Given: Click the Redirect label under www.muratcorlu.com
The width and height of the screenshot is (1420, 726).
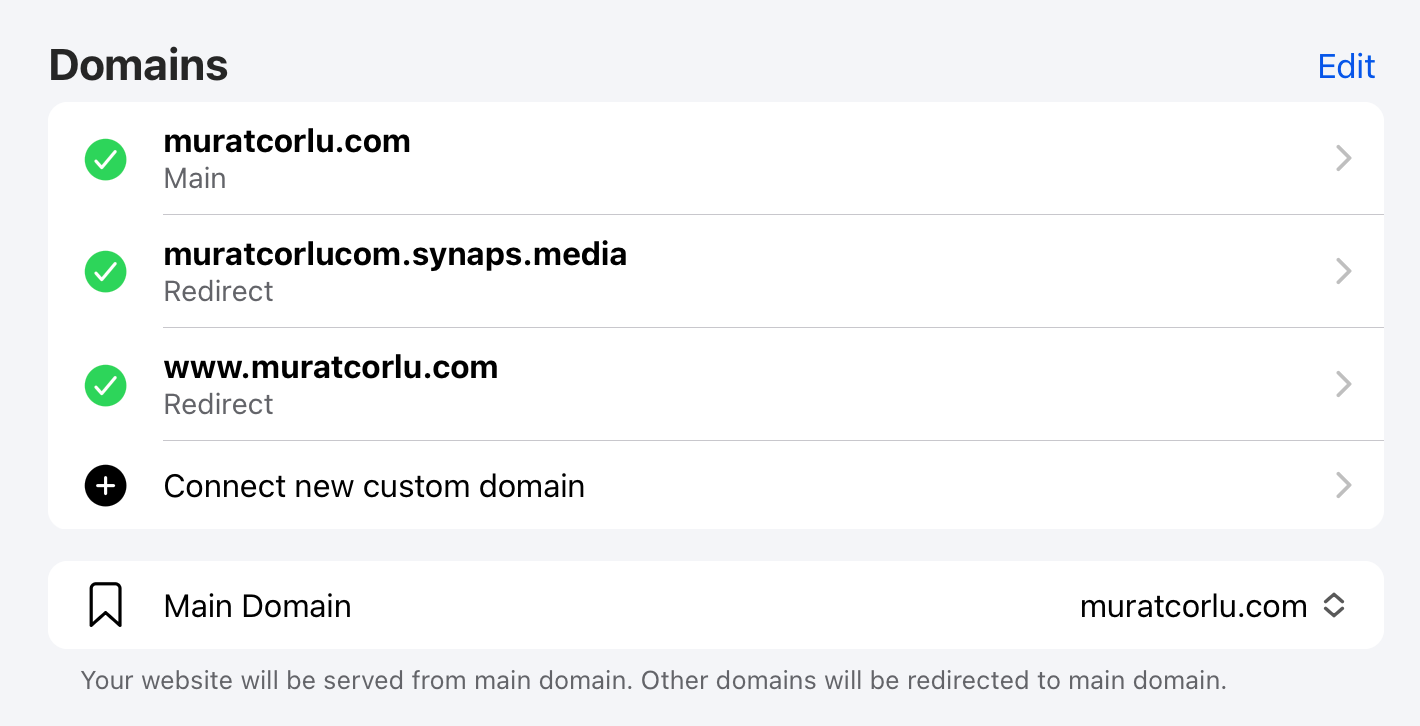Looking at the screenshot, I should 218,404.
